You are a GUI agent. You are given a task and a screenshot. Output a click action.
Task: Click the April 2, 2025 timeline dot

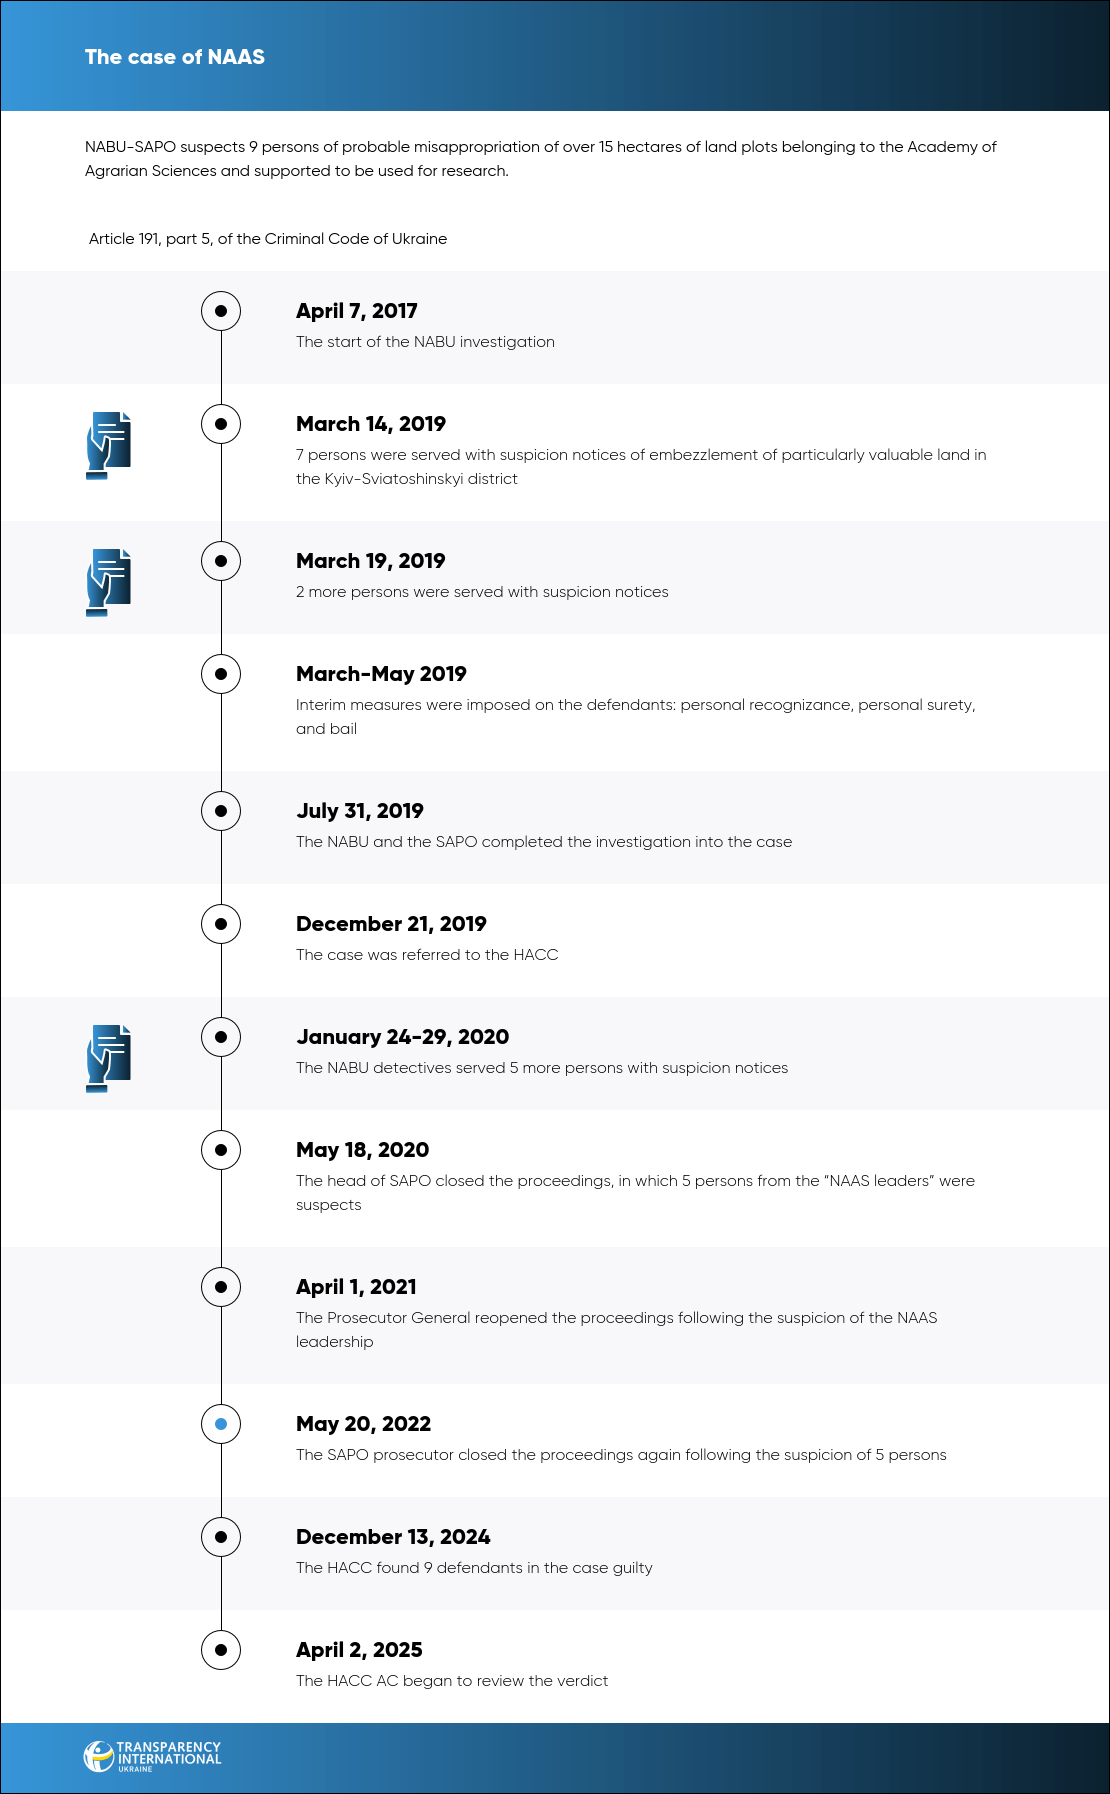(x=221, y=1650)
